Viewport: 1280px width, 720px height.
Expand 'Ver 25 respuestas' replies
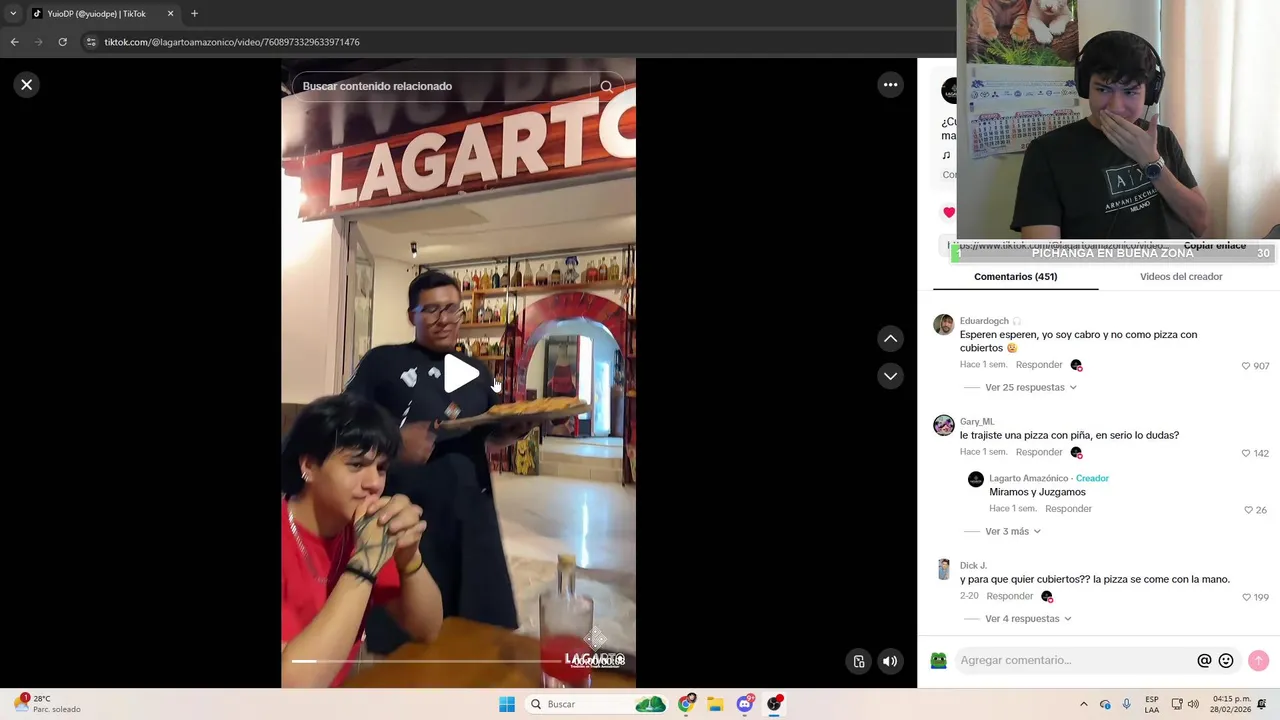coord(1031,387)
